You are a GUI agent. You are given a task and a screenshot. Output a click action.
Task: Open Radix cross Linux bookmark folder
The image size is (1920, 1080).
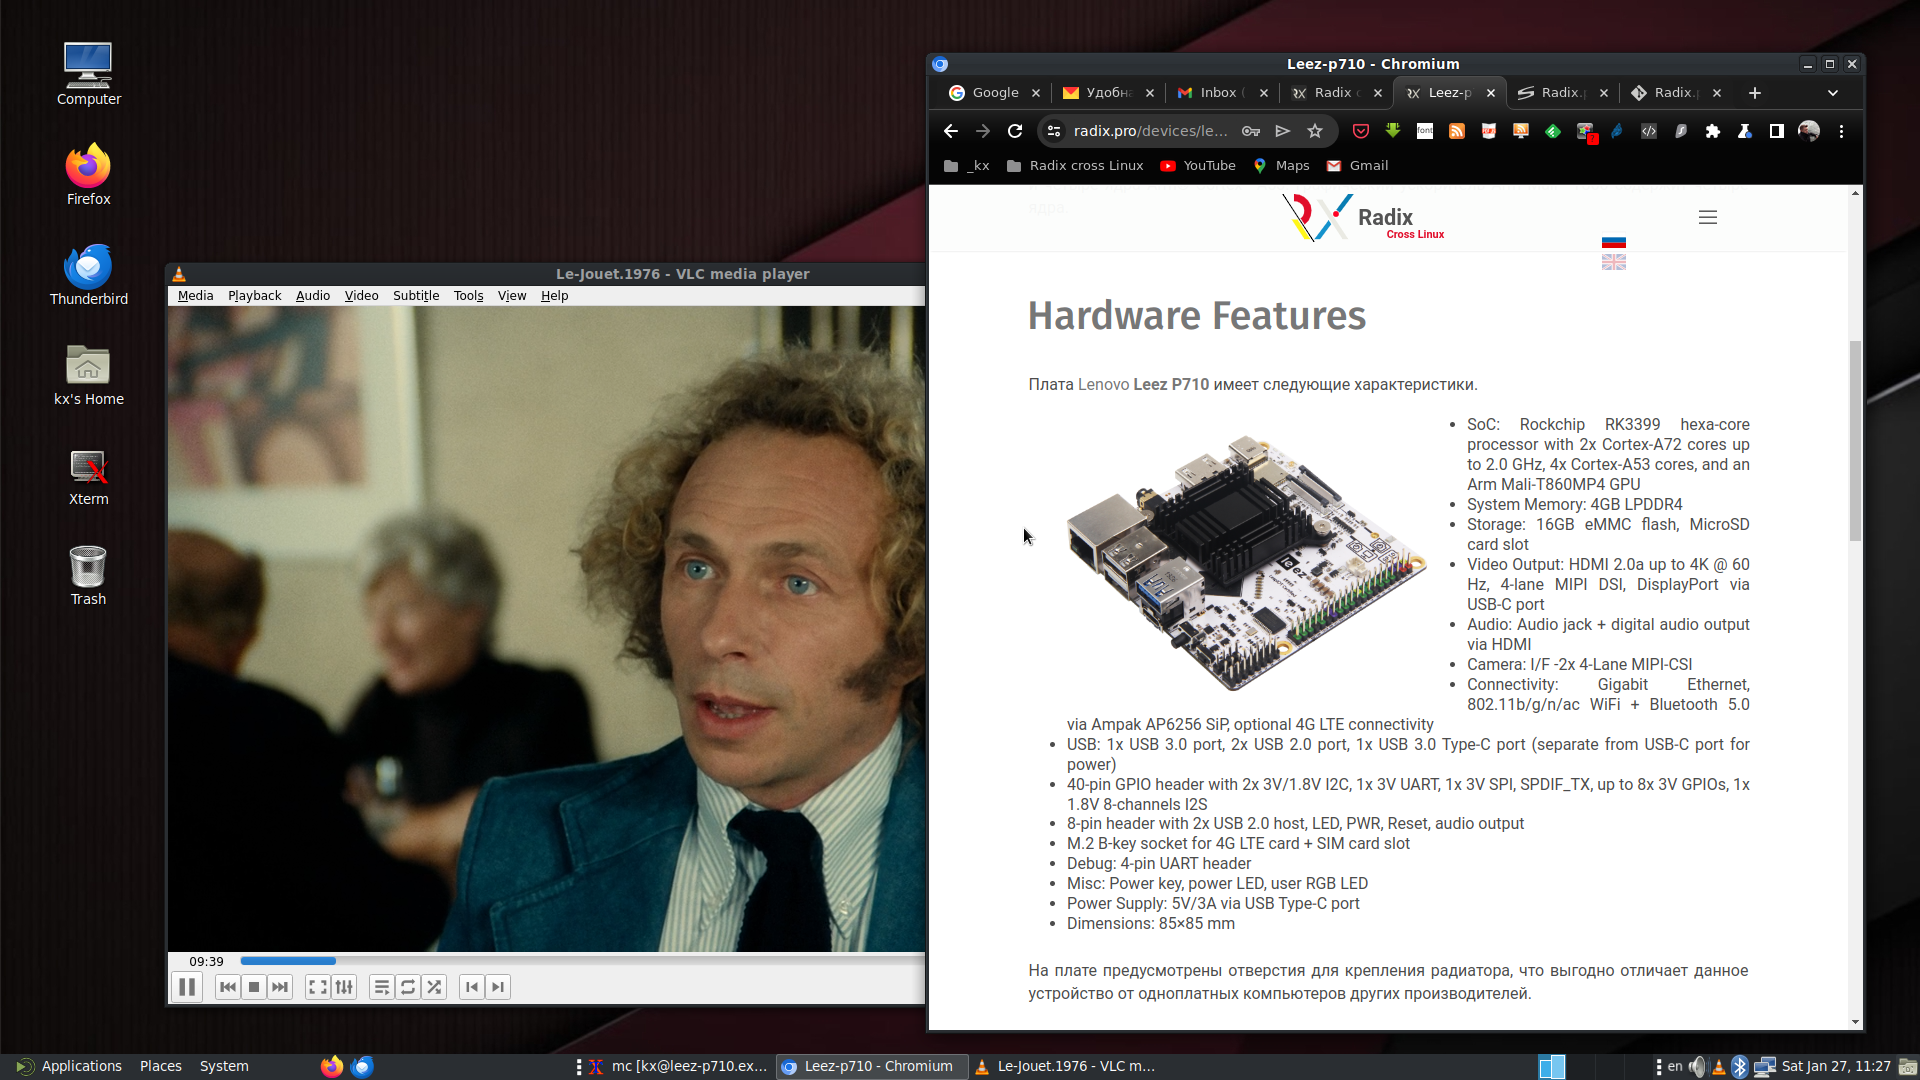pyautogui.click(x=1075, y=166)
